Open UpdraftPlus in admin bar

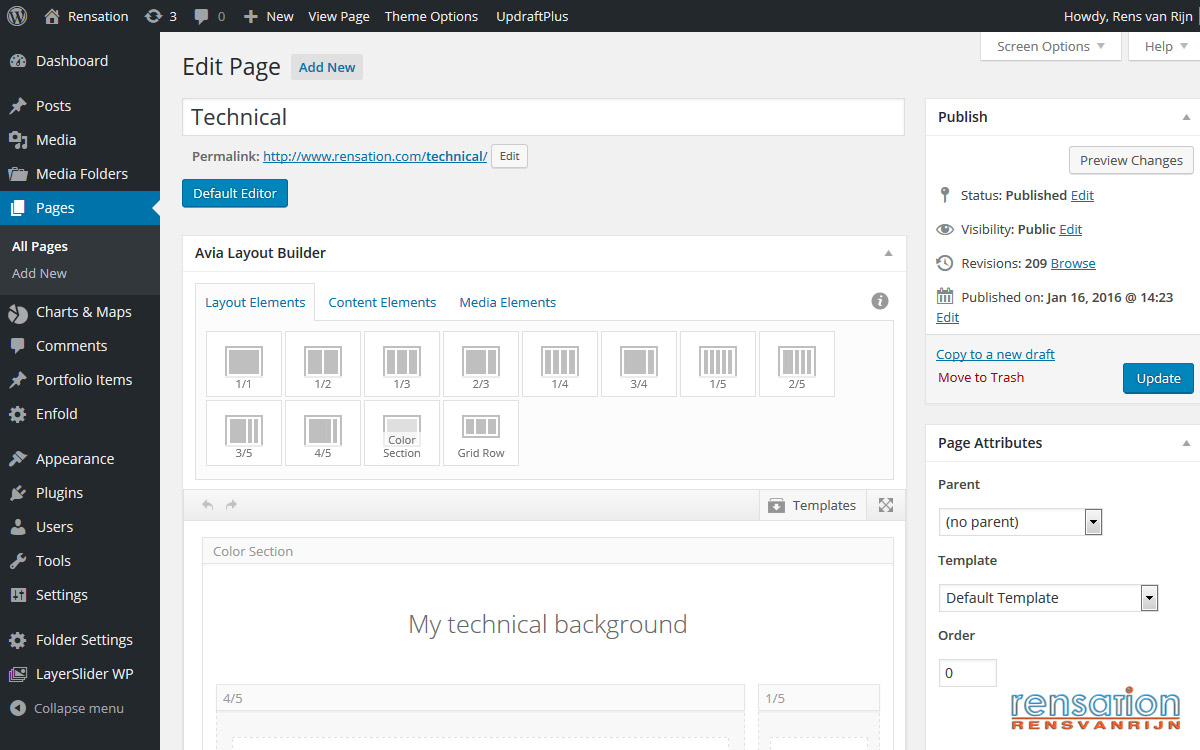[533, 16]
